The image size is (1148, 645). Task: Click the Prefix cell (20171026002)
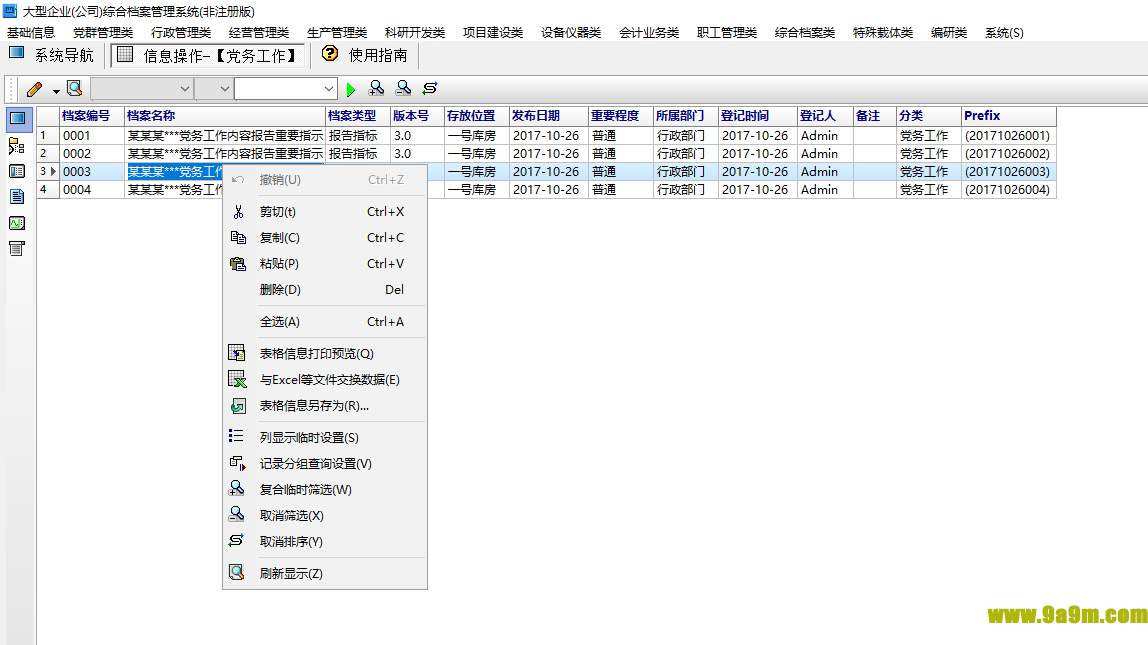click(1008, 154)
